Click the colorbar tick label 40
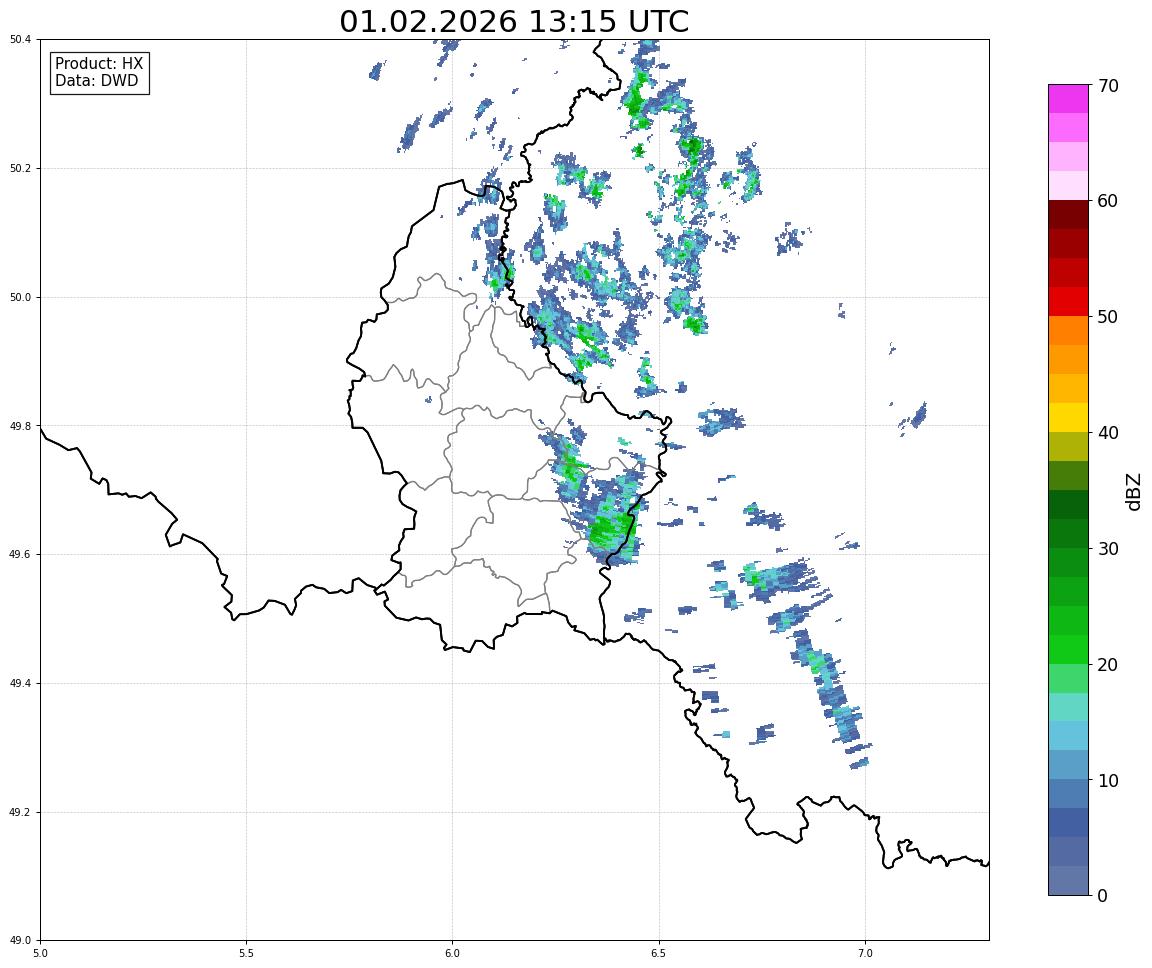The height and width of the screenshot is (968, 1152). click(1108, 433)
